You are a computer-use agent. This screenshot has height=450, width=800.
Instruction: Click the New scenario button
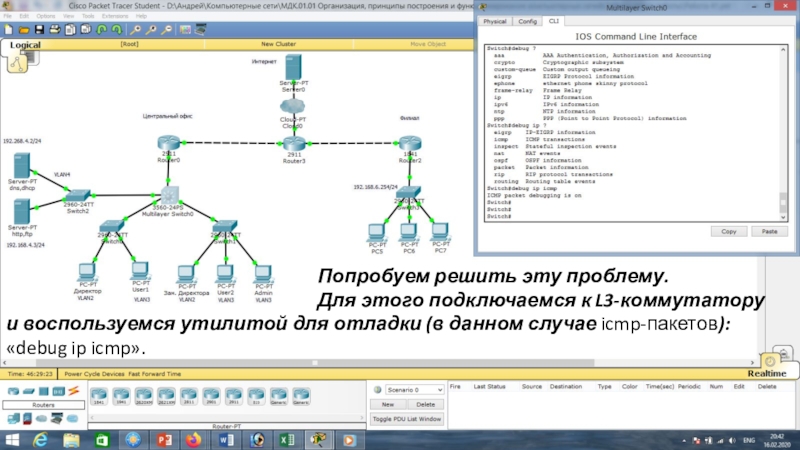pyautogui.click(x=388, y=405)
